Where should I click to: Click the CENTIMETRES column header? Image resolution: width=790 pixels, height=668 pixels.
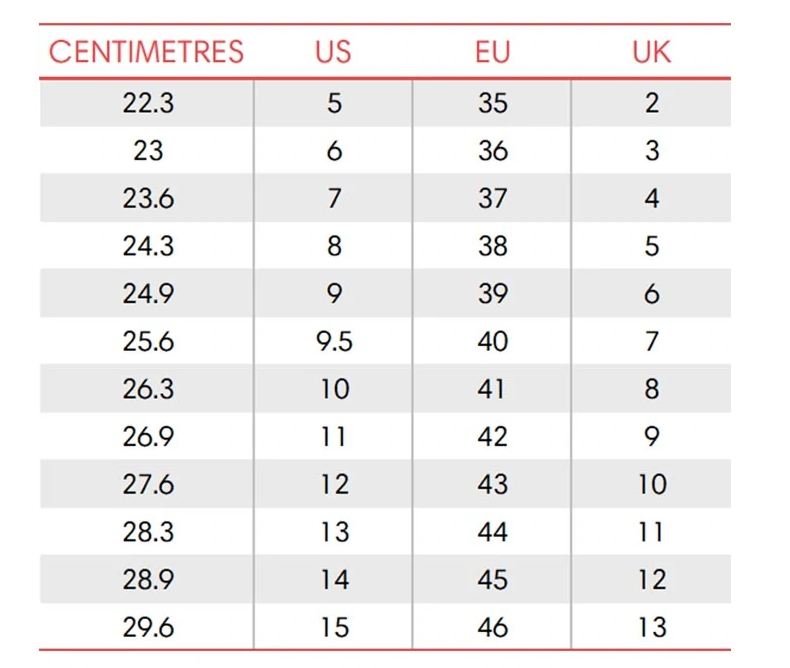pos(146,52)
